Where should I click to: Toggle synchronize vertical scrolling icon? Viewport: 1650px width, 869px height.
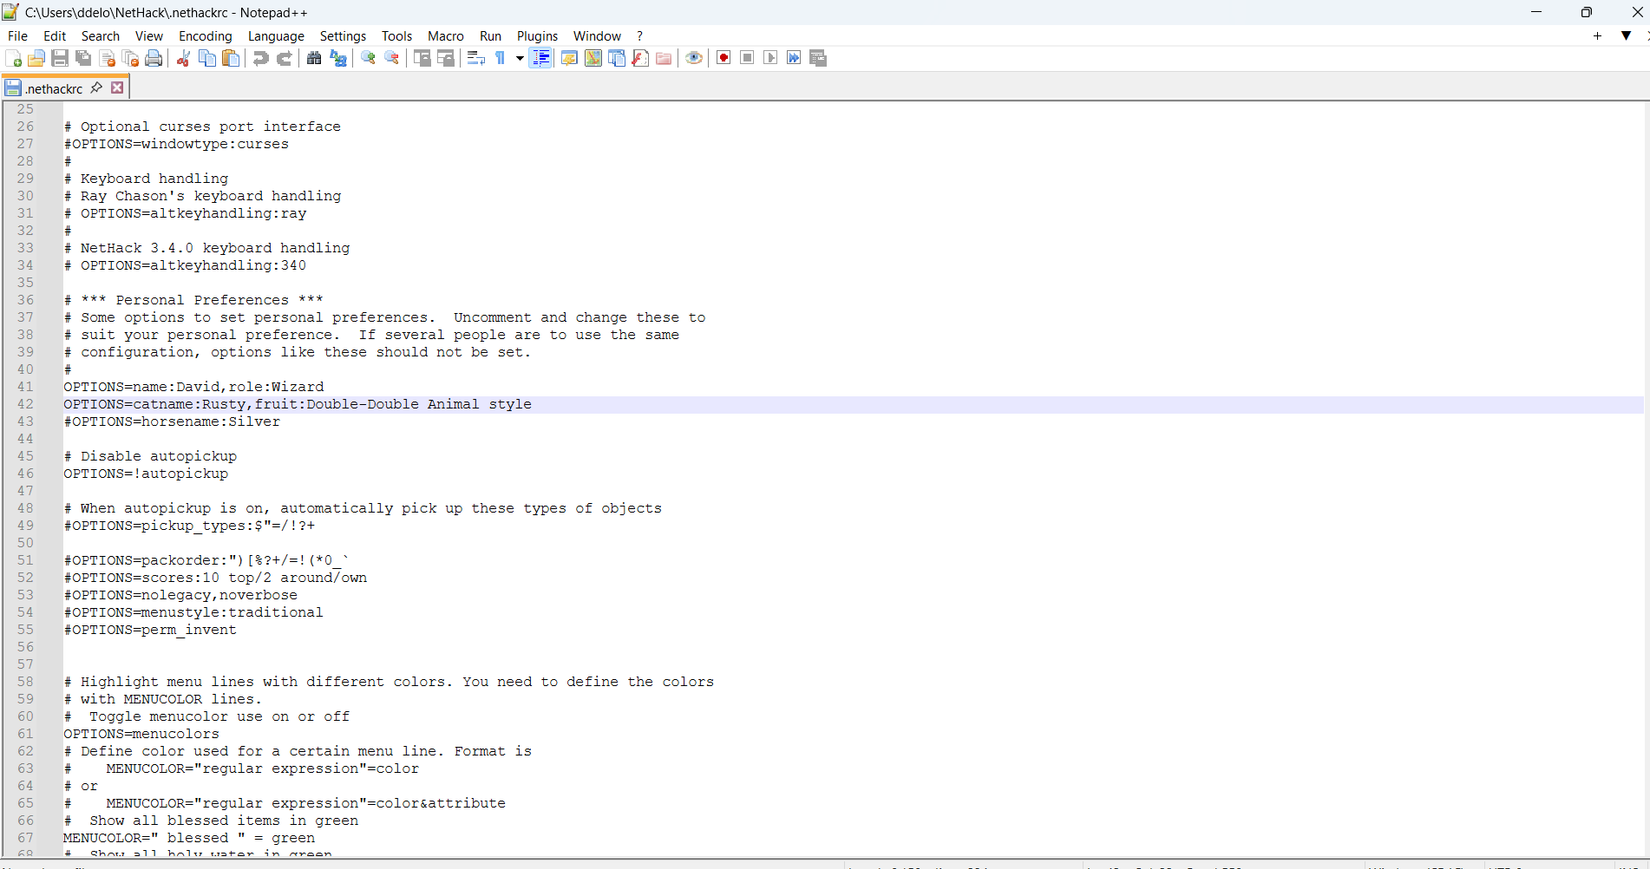(422, 58)
